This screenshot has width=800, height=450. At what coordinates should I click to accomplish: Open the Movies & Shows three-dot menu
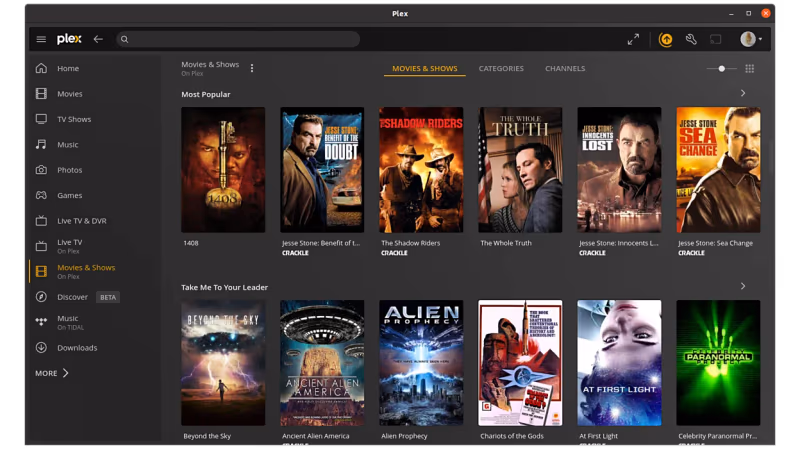click(252, 68)
